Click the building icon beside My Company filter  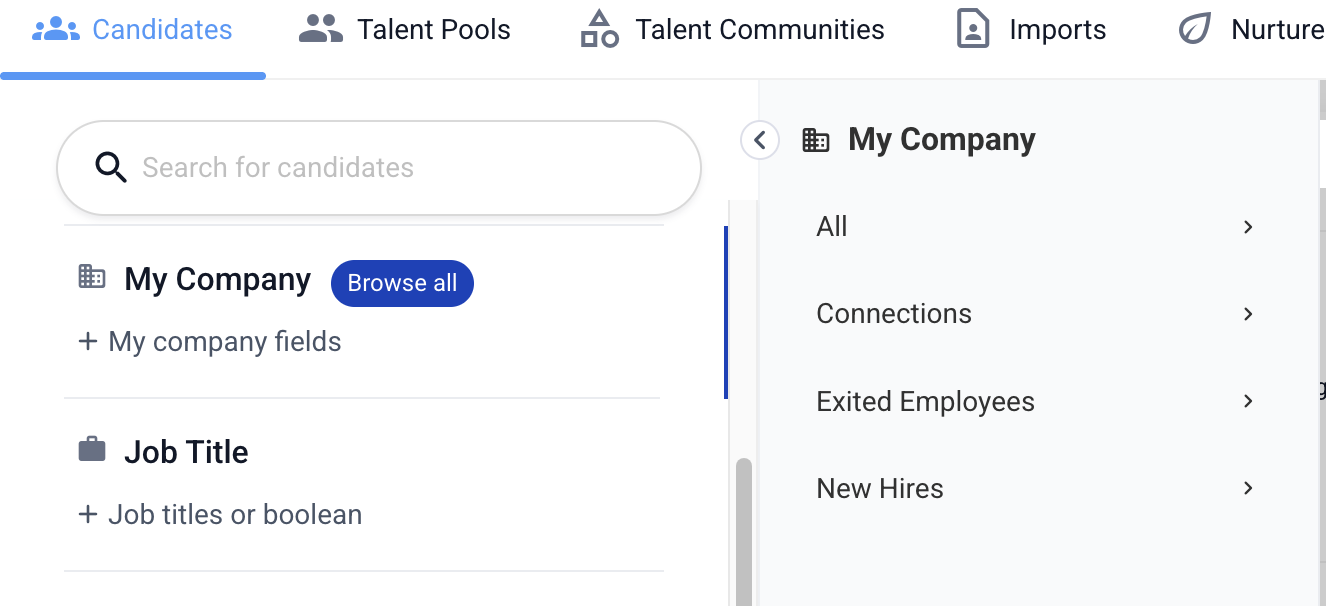(x=92, y=277)
